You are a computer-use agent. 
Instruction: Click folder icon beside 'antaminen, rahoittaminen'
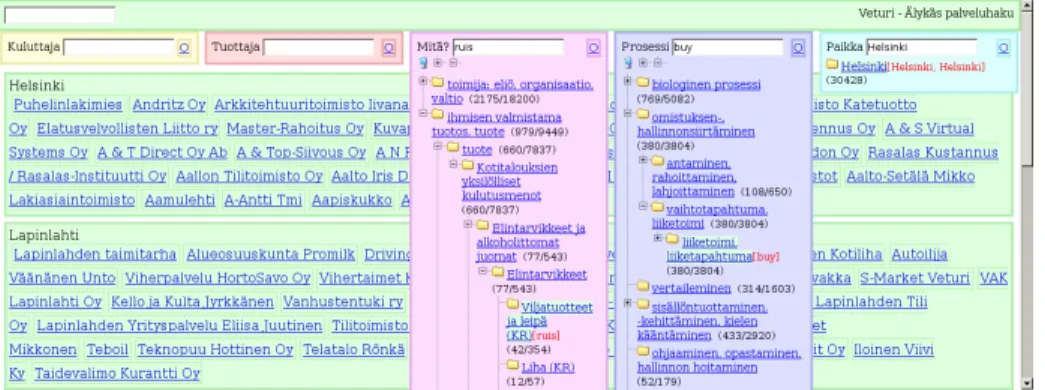pyautogui.click(x=658, y=161)
